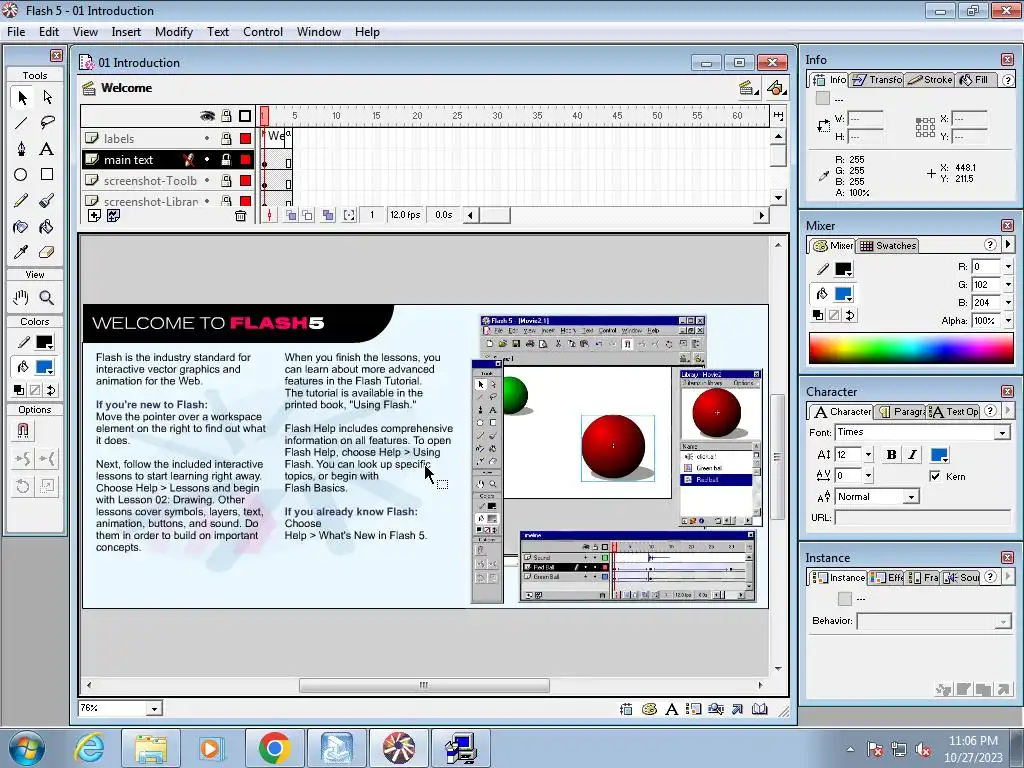Screen dimensions: 1024x768
Task: Select the Arrow tool in Tools panel
Action: click(22, 97)
